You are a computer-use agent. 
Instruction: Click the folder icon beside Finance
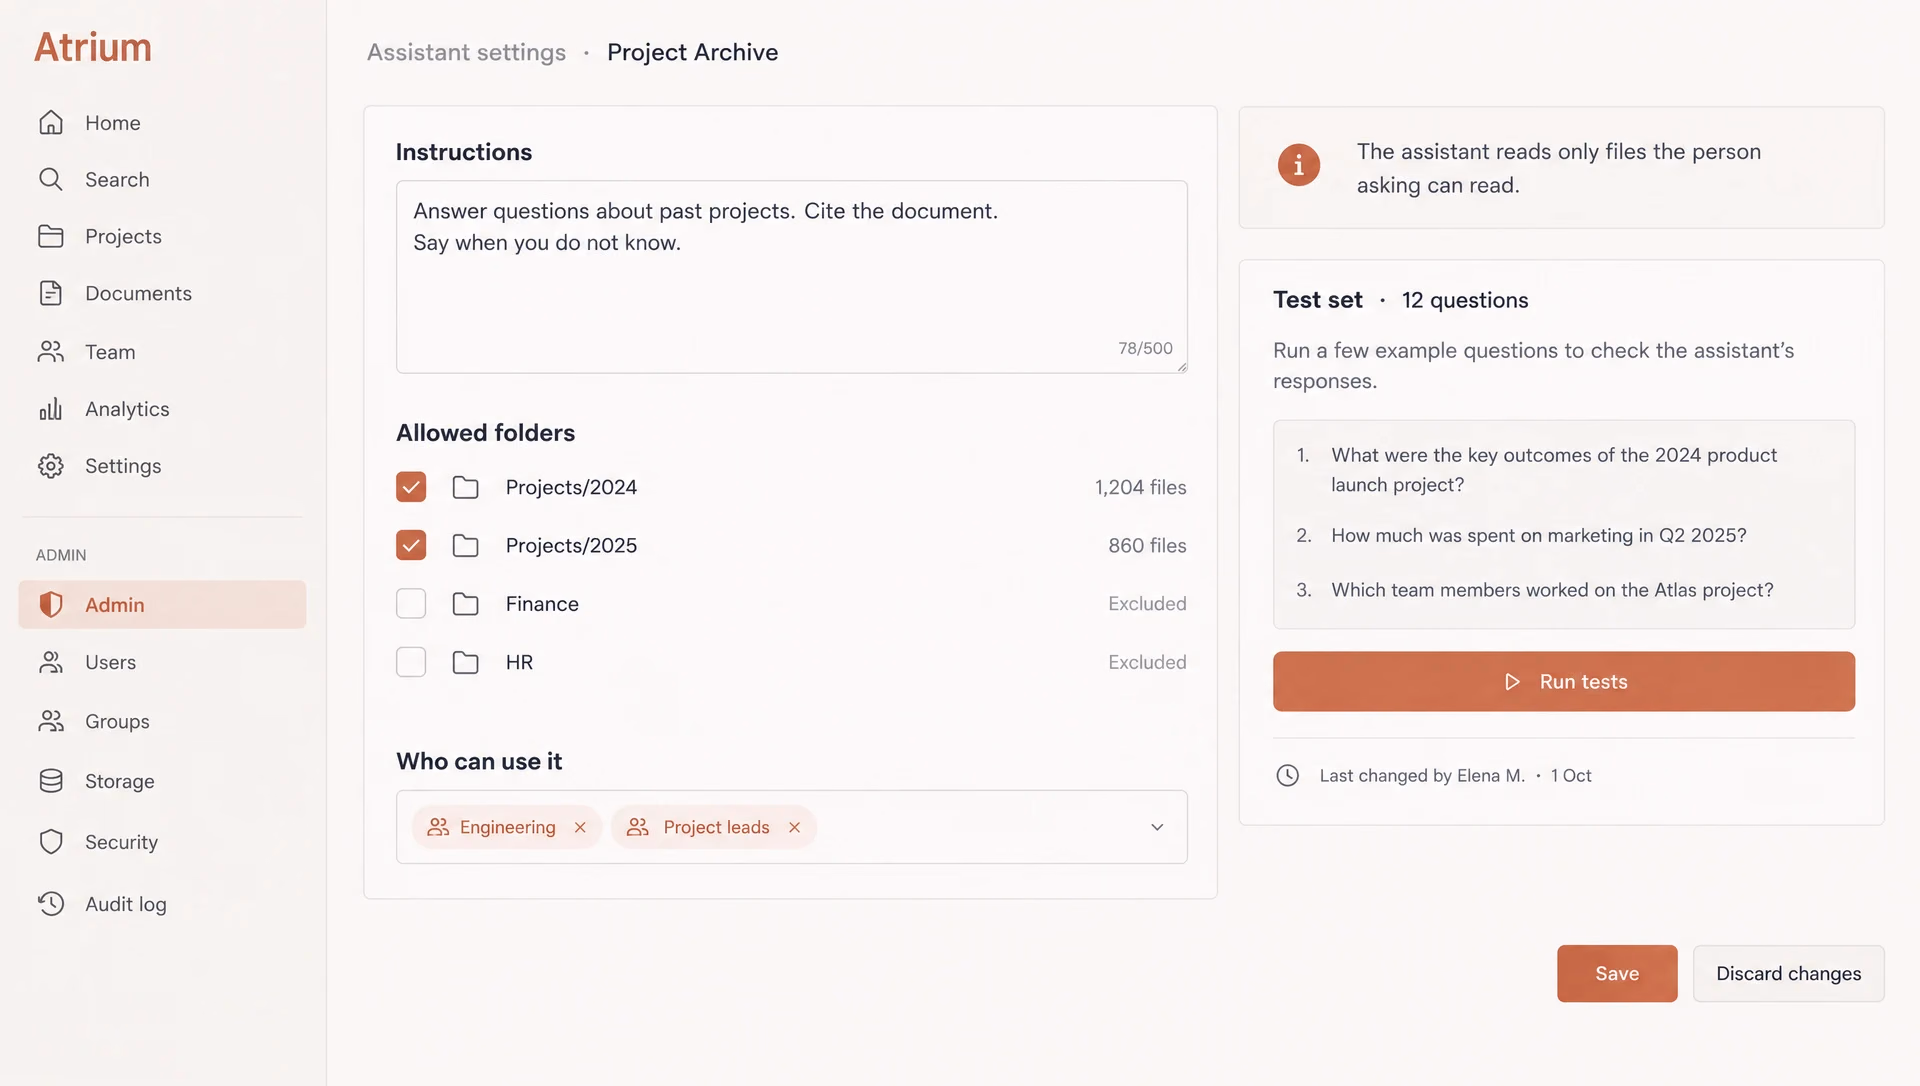465,604
